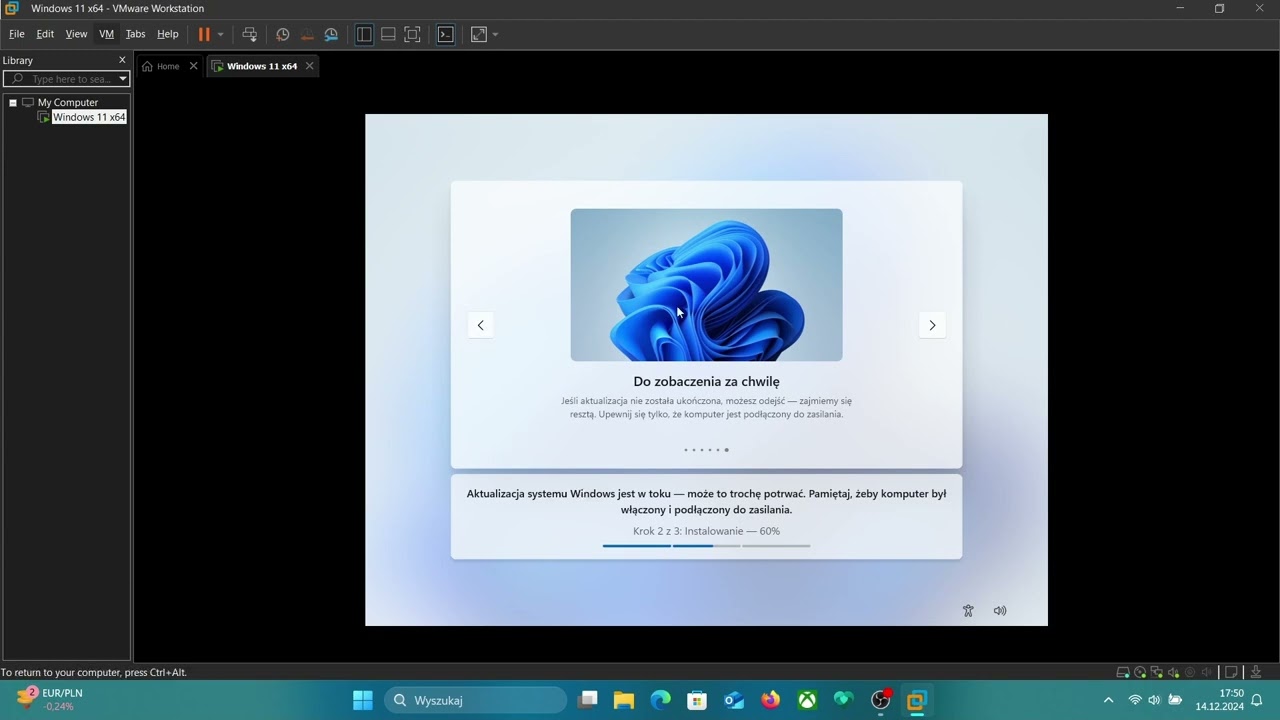Launch Microsoft Edge from the taskbar
1280x720 pixels.
(x=661, y=700)
